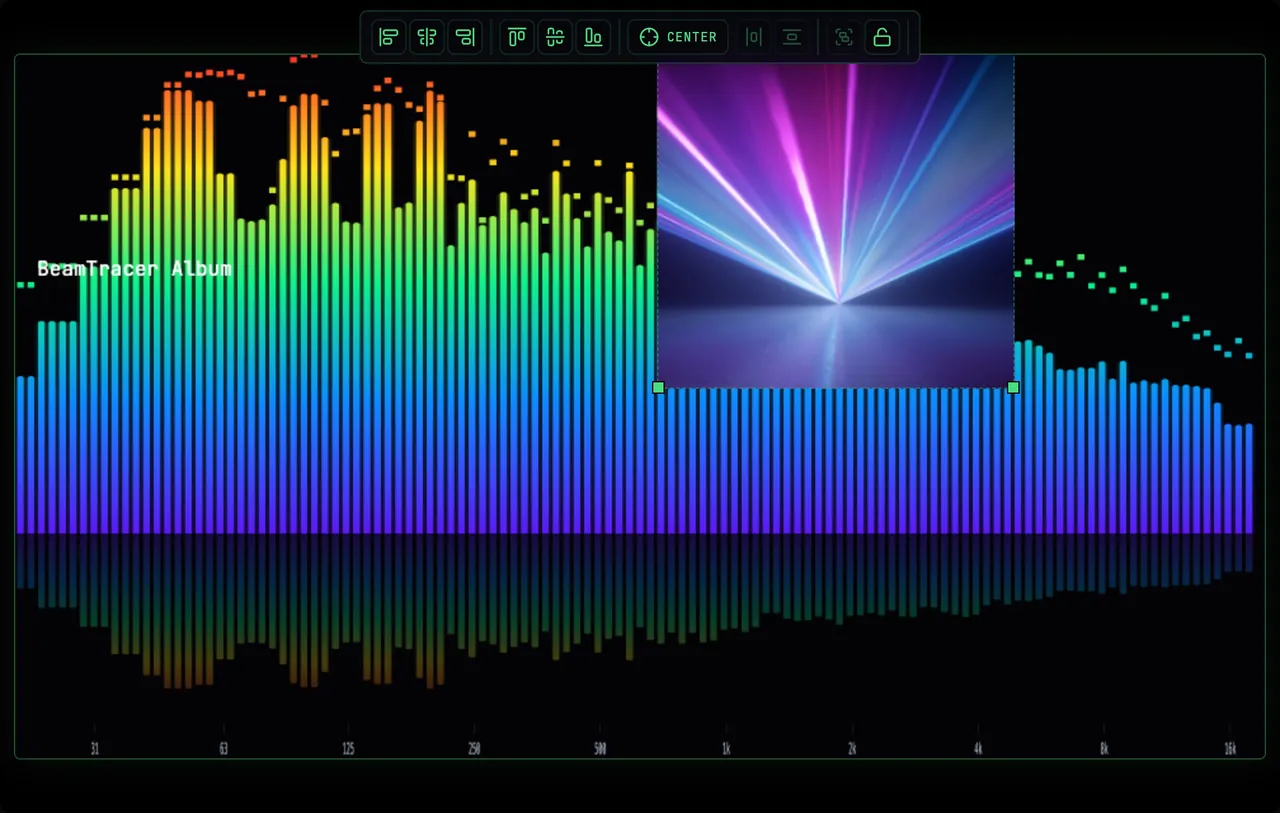This screenshot has height=813, width=1280.
Task: Click the bottom-left resize handle of the image
Action: point(658,387)
